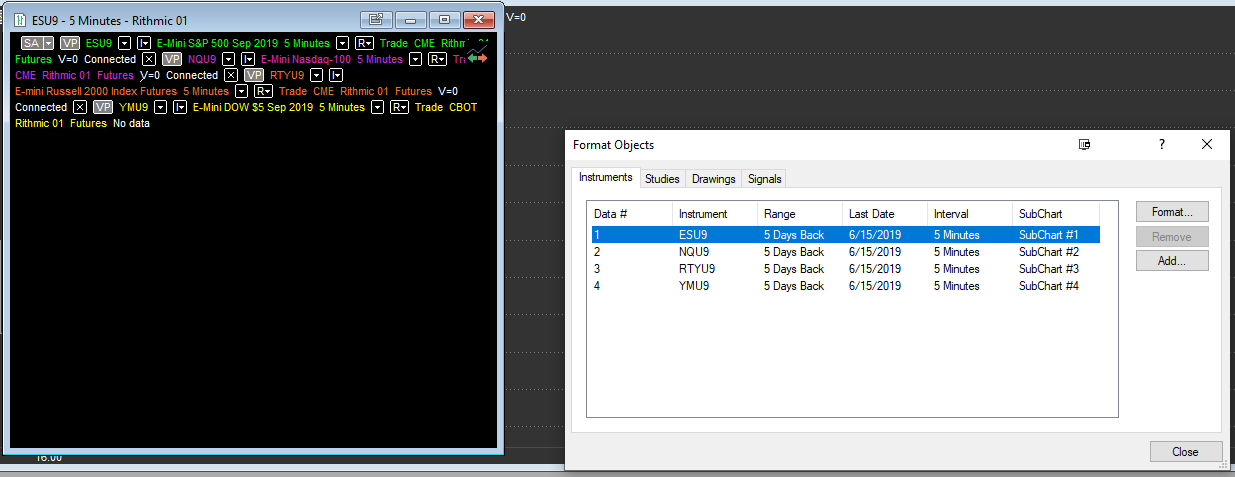Click the R range icon on the Russell 2000 line

[x=263, y=91]
